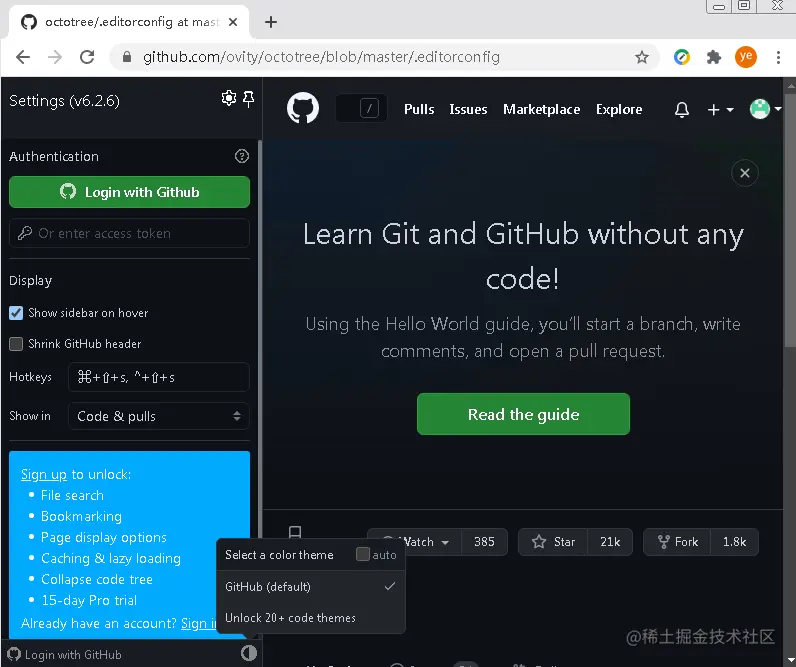
Task: Click the repository book icon
Action: (295, 532)
